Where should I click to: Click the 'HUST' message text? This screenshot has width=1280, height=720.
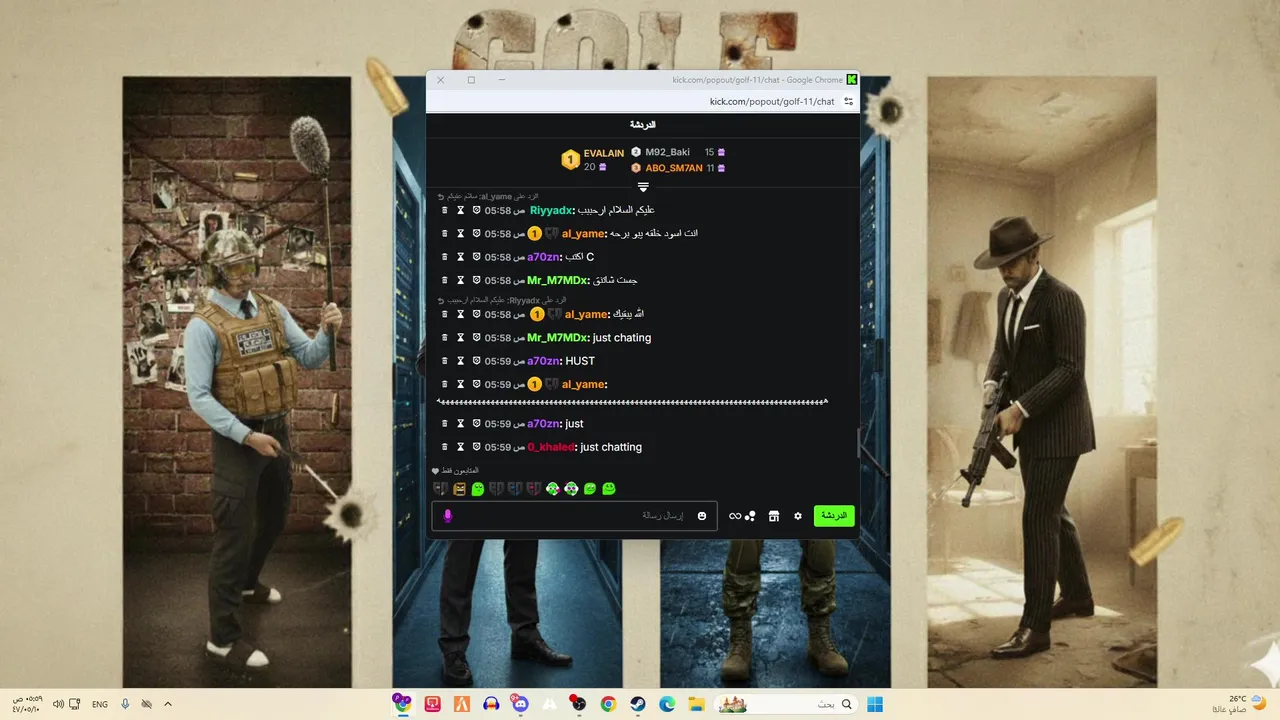pos(580,361)
